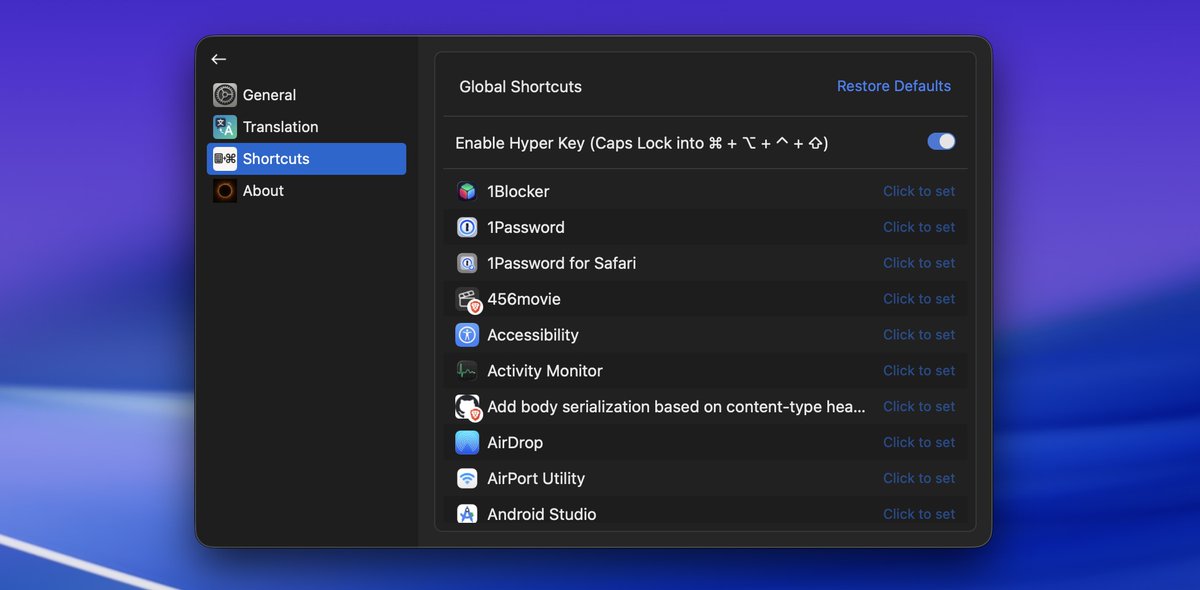Set shortcut for 1Password for Safari
This screenshot has height=590, width=1200.
click(919, 263)
